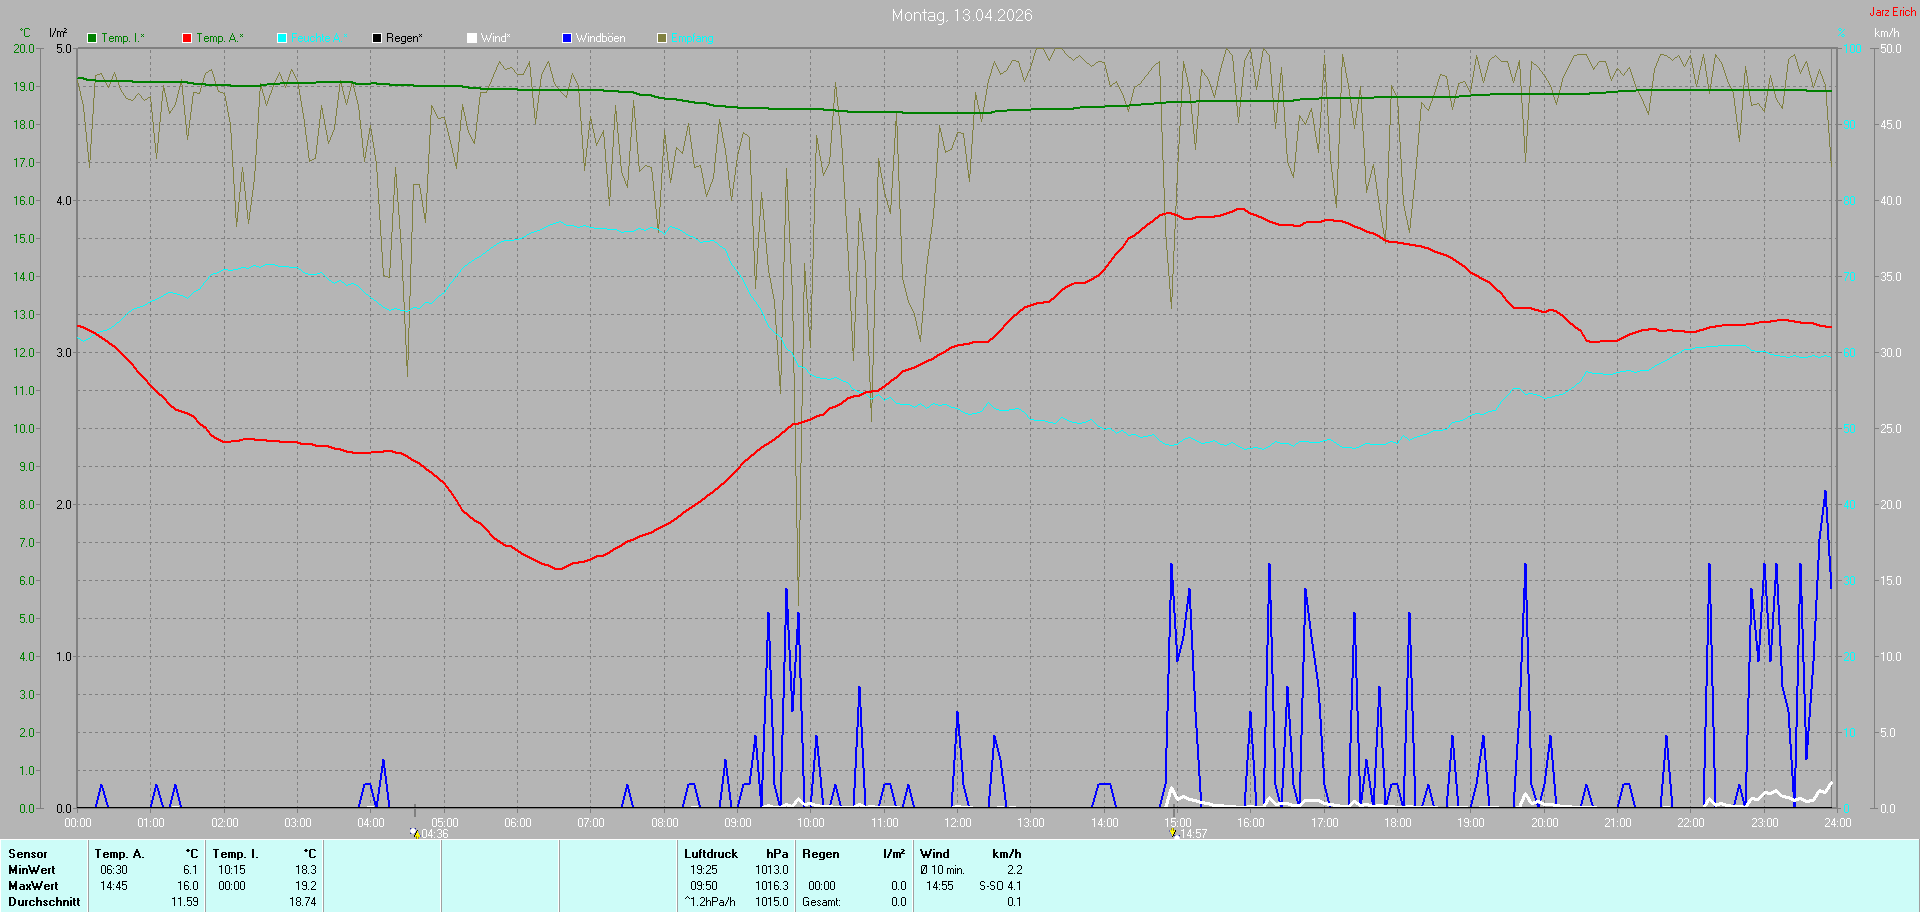This screenshot has height=912, width=1920.
Task: Click the black Regen legend swatch
Action: [377, 38]
